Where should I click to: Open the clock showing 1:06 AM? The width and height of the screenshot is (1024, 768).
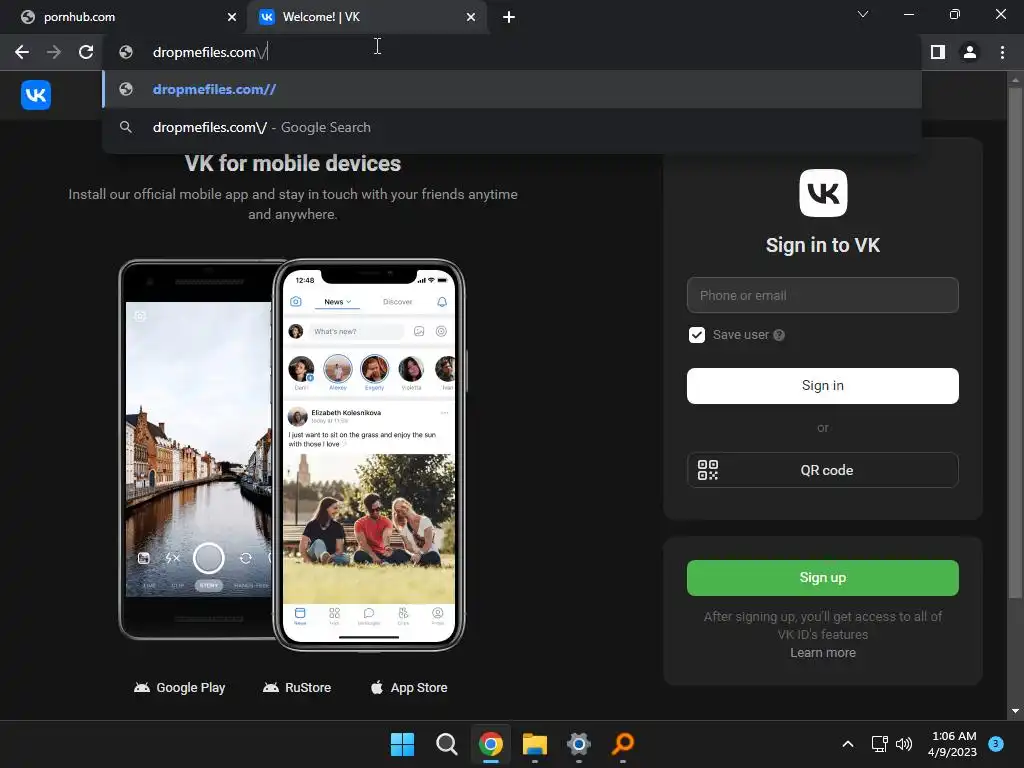[953, 744]
